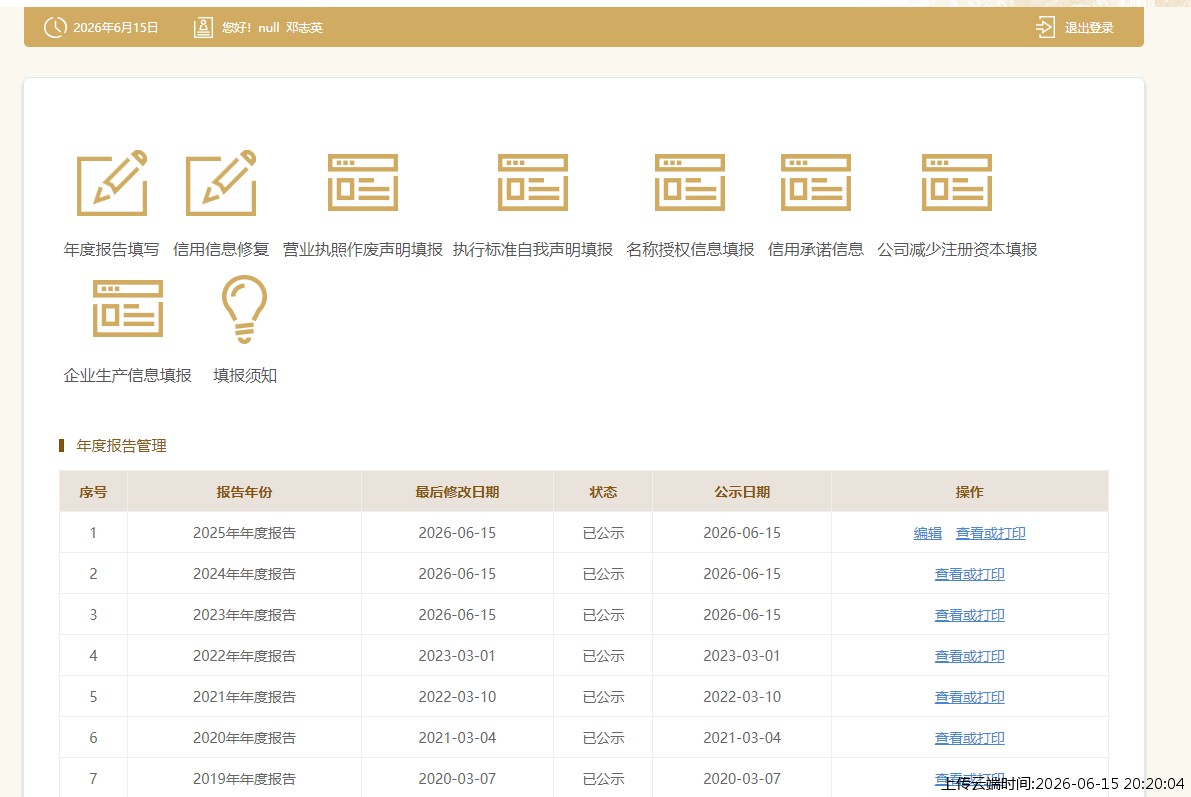1191x797 pixels.
Task: Click the 2021年年度报告 cell
Action: [x=244, y=697]
